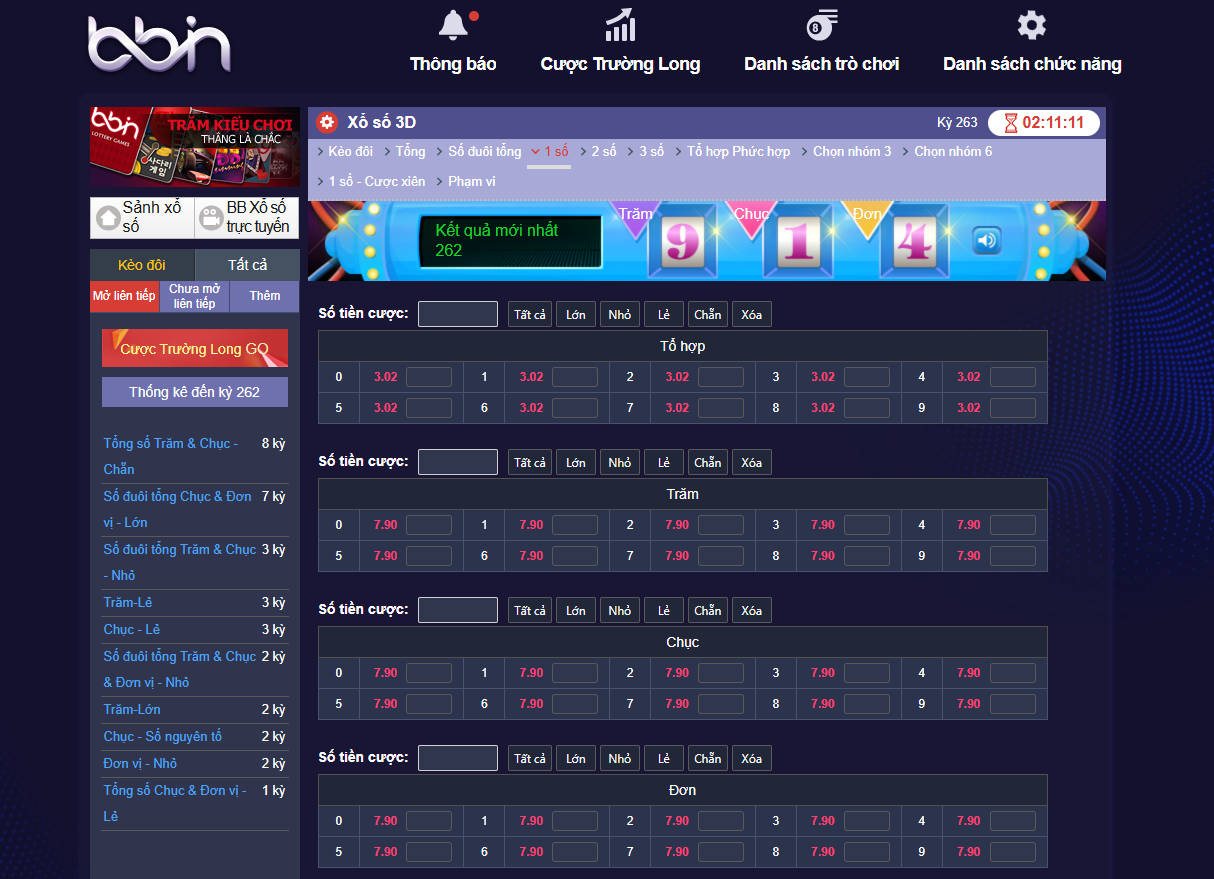
Task: Click Lớn button in Tổ hợp section
Action: pos(576,315)
